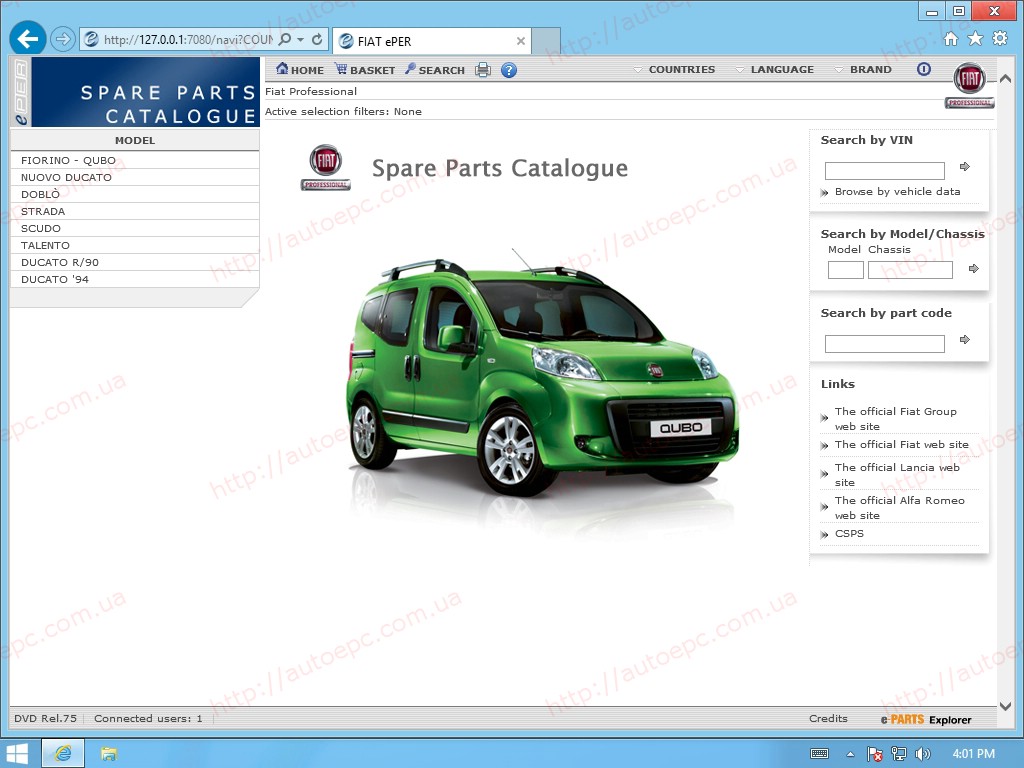Open the Windows Start button
The image size is (1024, 768).
coord(16,754)
